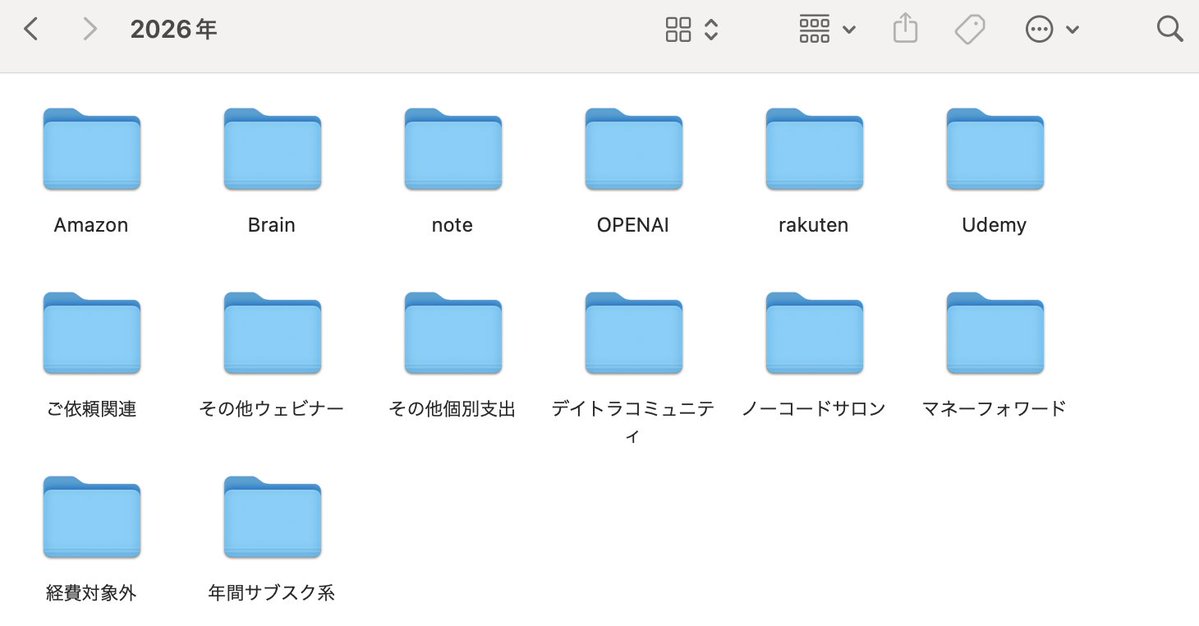The width and height of the screenshot is (1199, 626).
Task: Open the Tags toolbar icon
Action: tap(970, 29)
